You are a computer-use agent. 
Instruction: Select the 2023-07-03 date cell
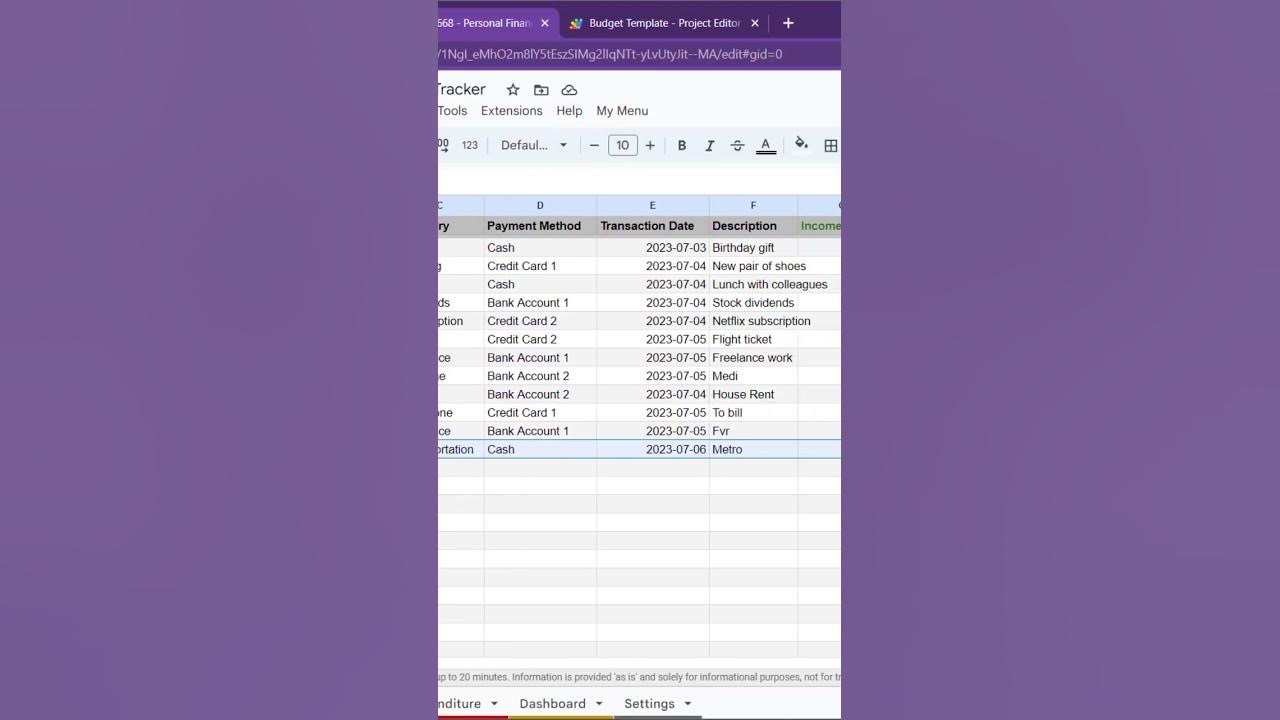[x=653, y=247]
